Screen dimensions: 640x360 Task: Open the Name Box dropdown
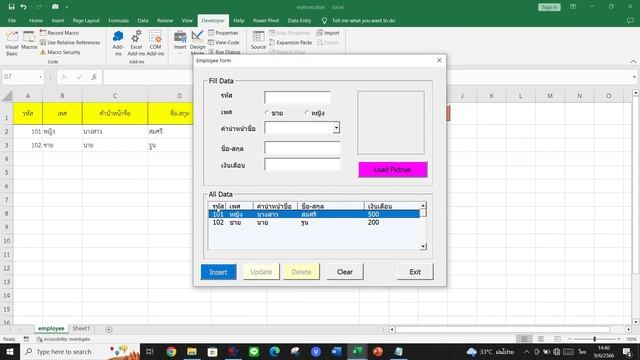coord(40,77)
